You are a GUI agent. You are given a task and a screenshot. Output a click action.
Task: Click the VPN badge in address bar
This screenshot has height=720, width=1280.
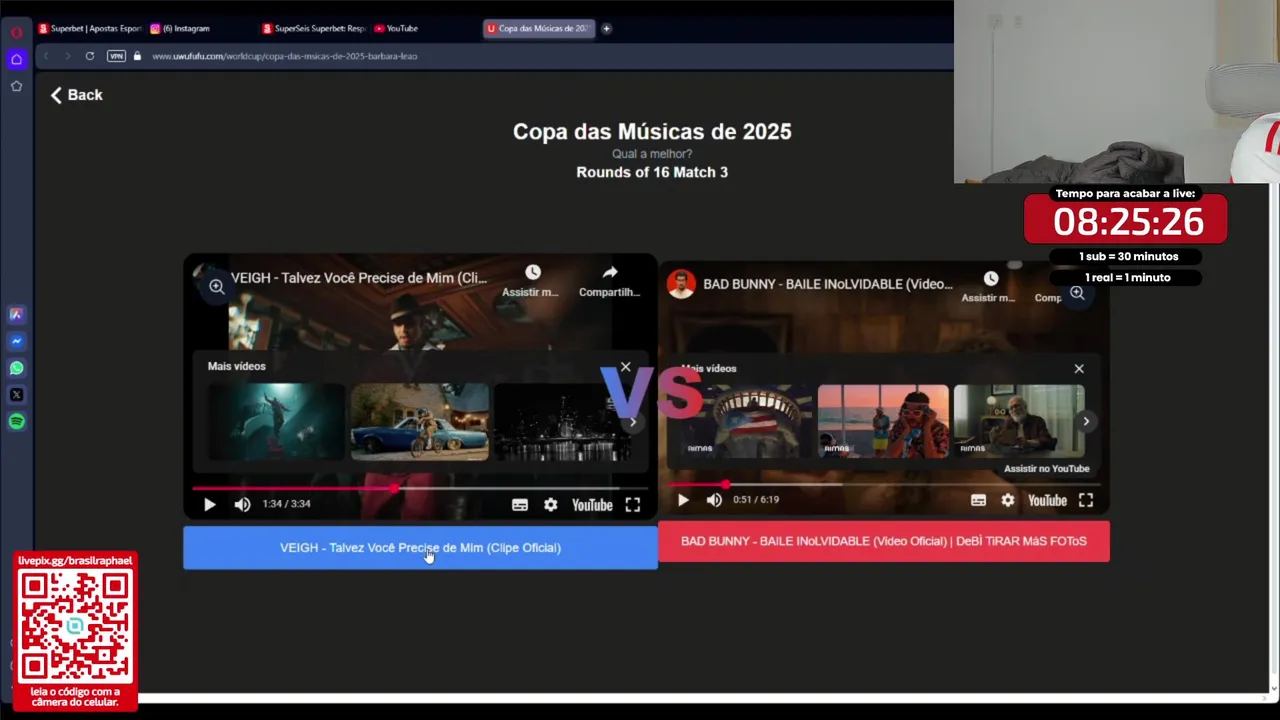coord(116,56)
